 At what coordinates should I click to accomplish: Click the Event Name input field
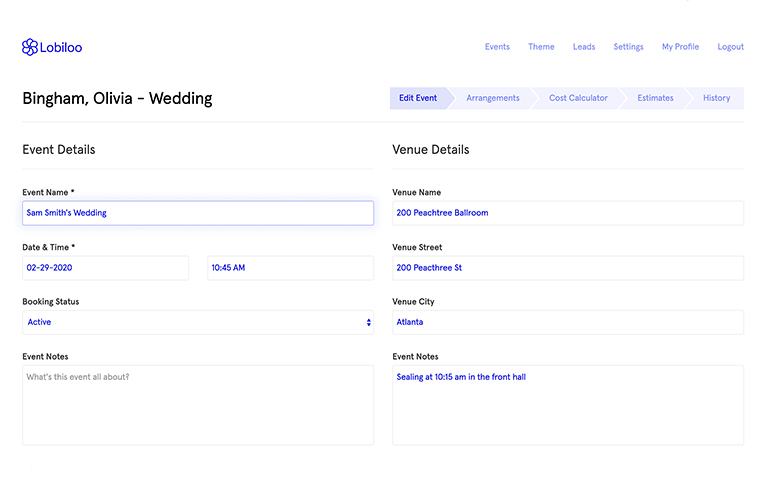(x=198, y=213)
